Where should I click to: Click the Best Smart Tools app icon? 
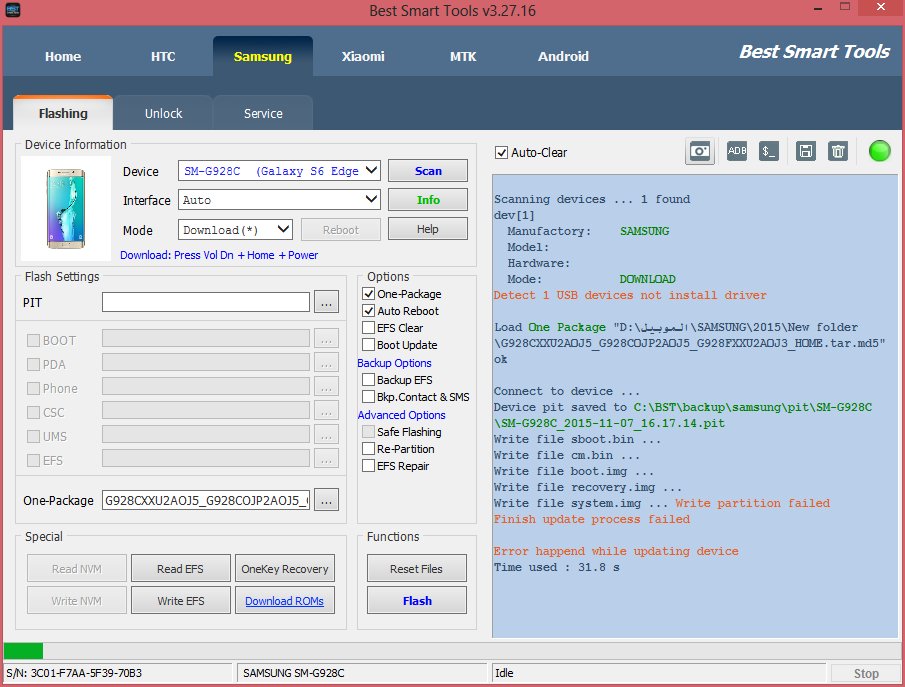[x=13, y=10]
